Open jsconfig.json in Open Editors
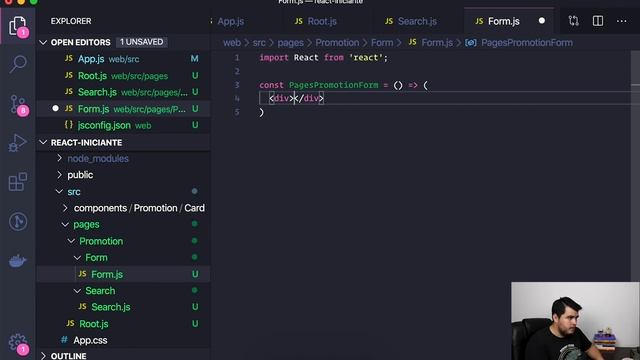The image size is (640, 360). point(123,125)
